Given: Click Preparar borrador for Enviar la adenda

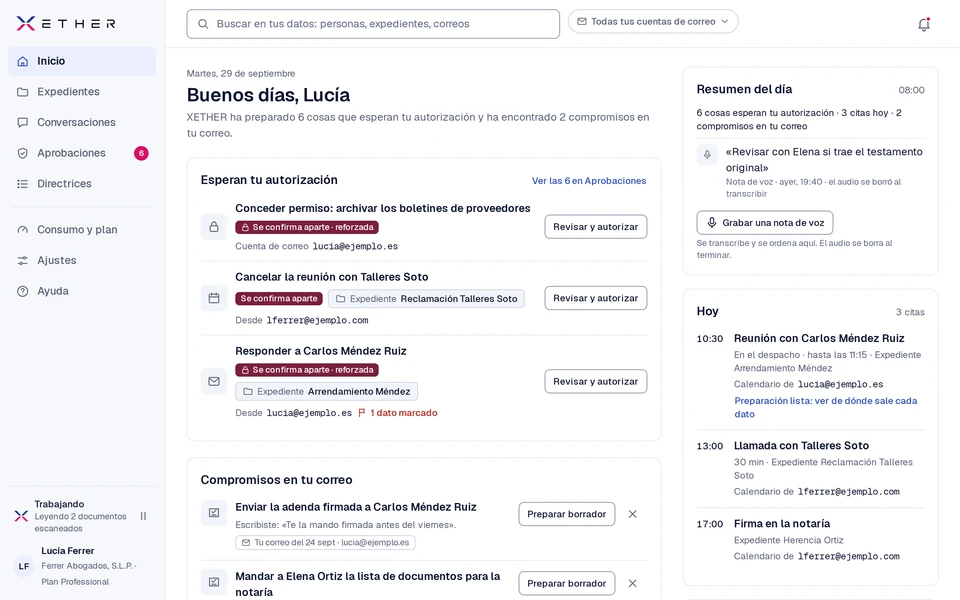Looking at the screenshot, I should 566,514.
